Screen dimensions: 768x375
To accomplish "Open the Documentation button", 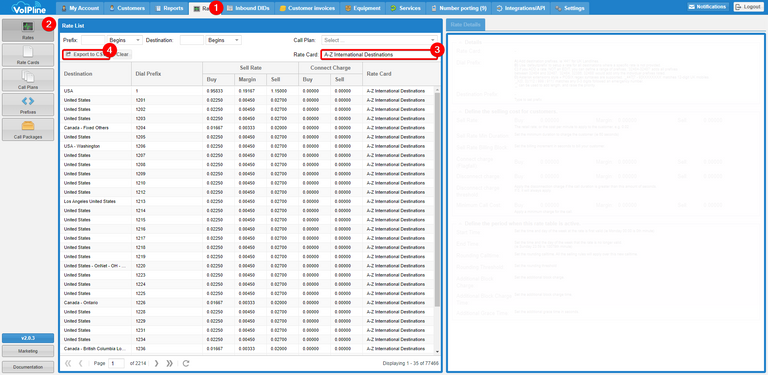I will (x=28, y=367).
